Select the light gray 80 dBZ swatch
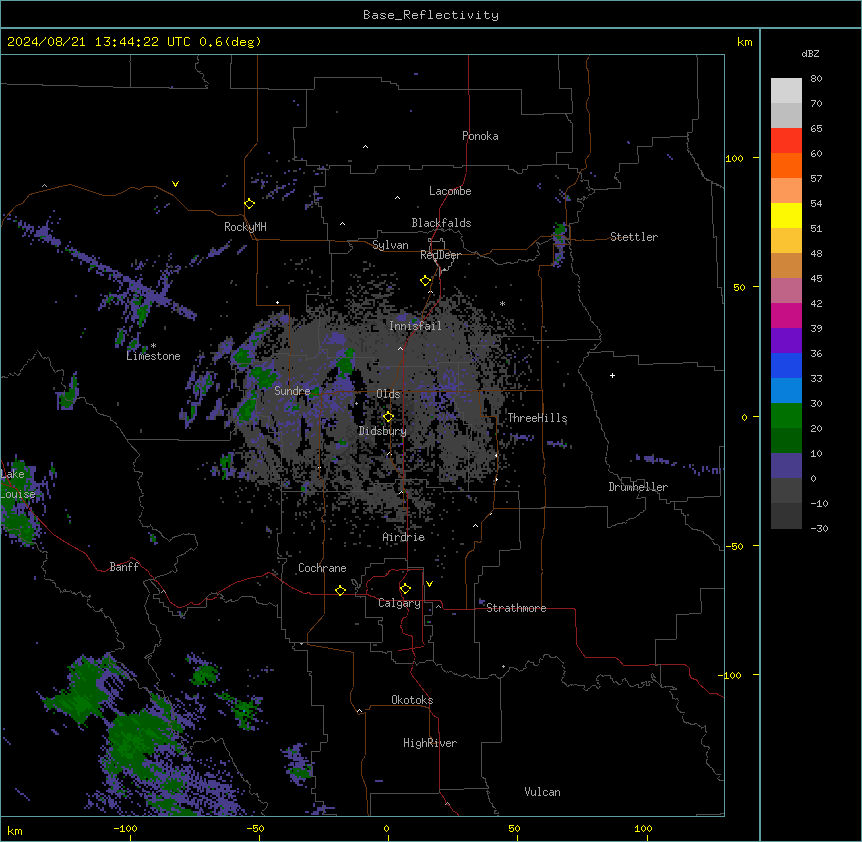The height and width of the screenshot is (842, 862). (x=786, y=91)
